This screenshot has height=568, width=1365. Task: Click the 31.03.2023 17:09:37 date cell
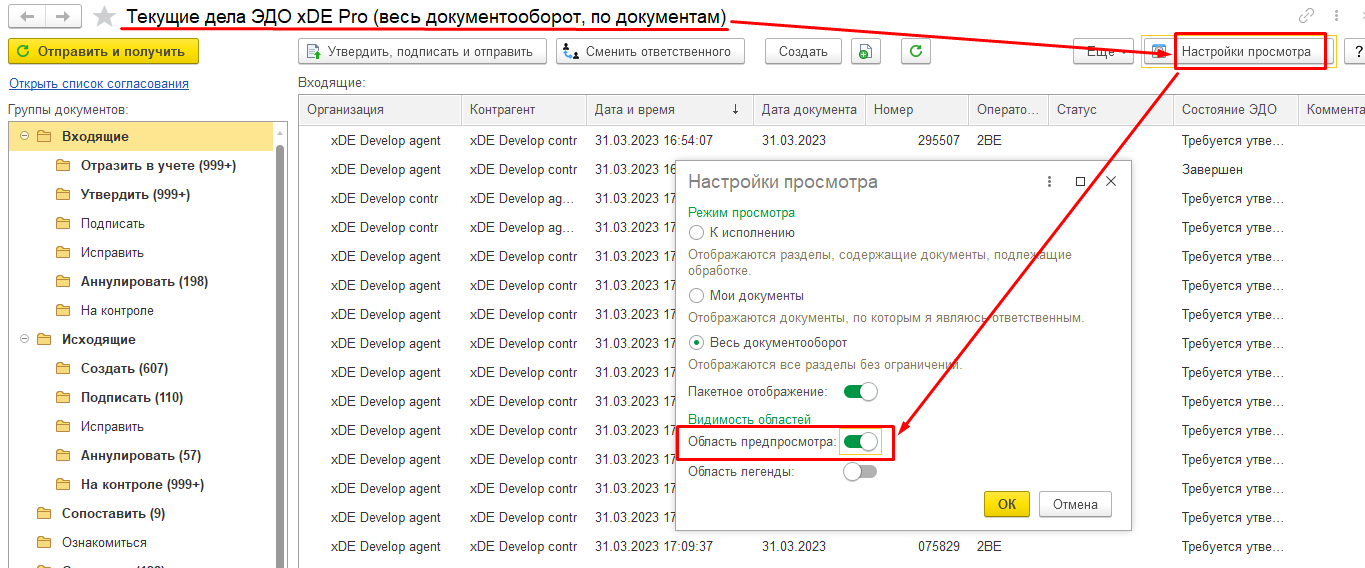670,546
